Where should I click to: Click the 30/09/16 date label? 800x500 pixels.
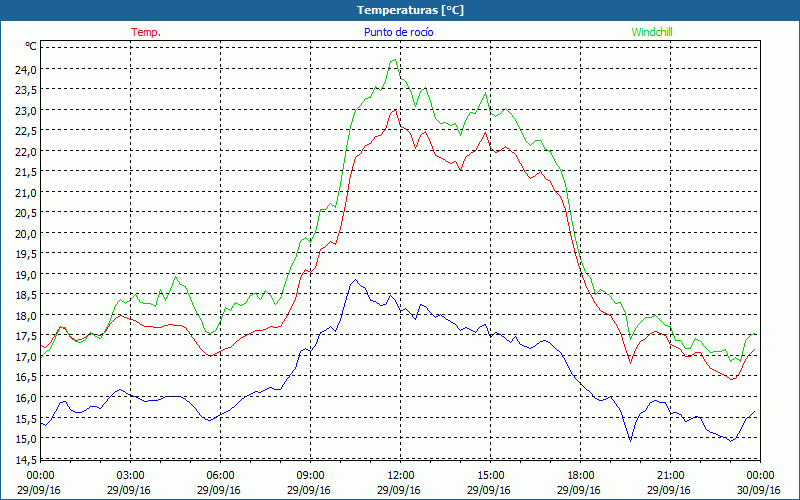[760, 490]
